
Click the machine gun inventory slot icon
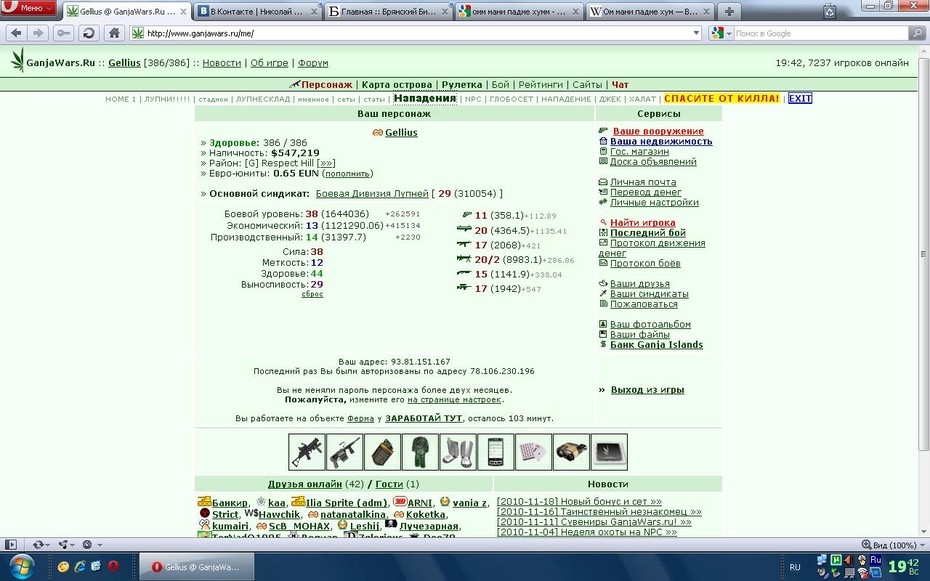(x=344, y=452)
